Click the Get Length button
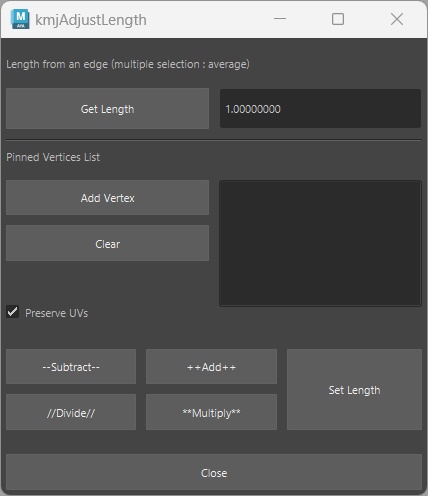Image resolution: width=428 pixels, height=496 pixels. [x=107, y=109]
